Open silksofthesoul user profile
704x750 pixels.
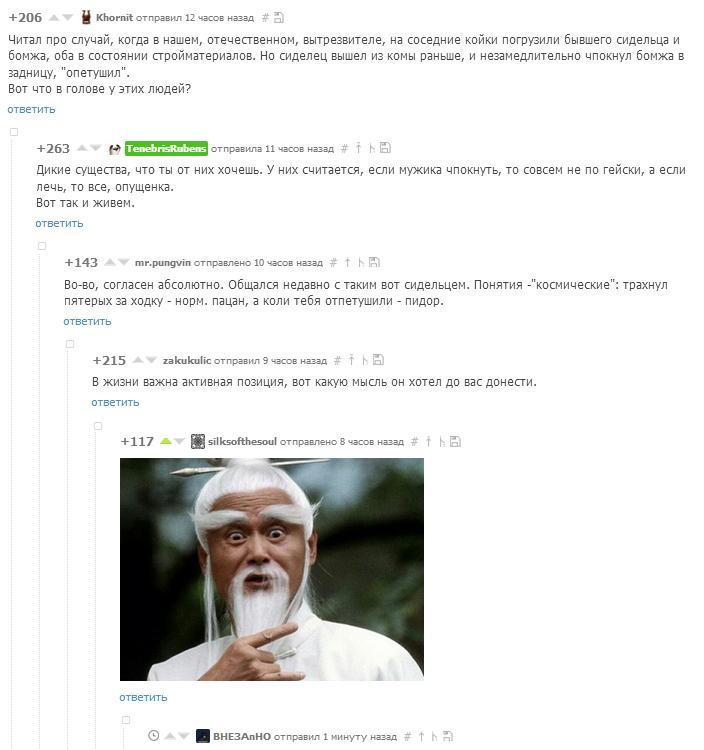[242, 441]
